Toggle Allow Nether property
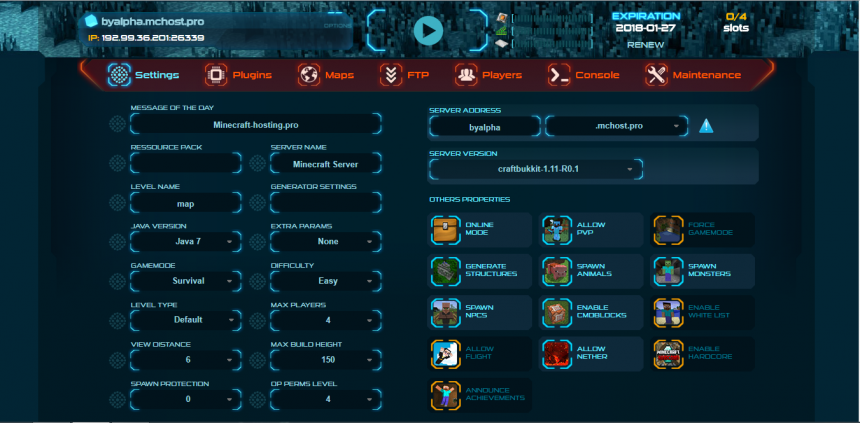 591,354
